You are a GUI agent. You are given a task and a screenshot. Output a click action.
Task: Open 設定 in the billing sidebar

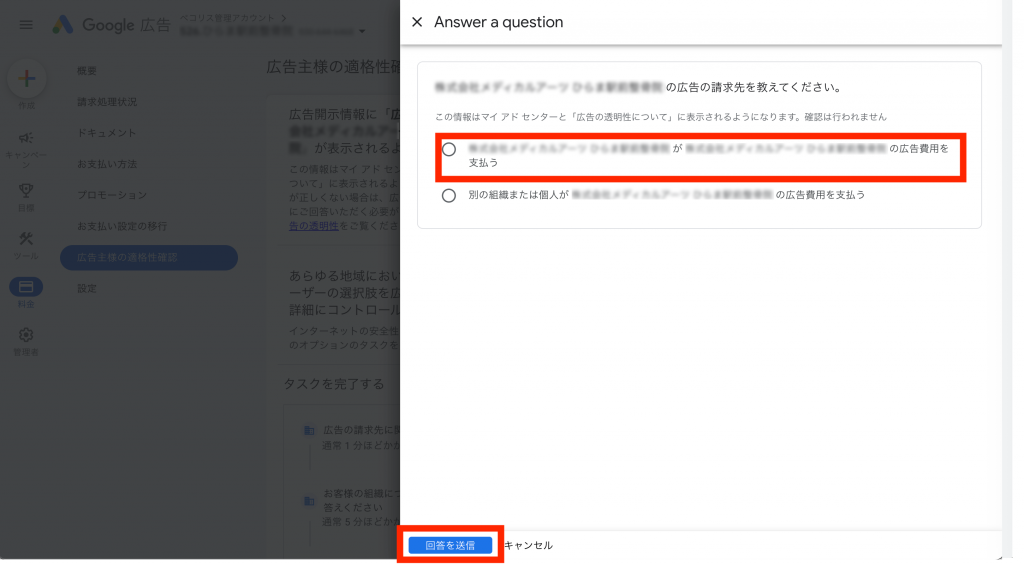[x=88, y=288]
